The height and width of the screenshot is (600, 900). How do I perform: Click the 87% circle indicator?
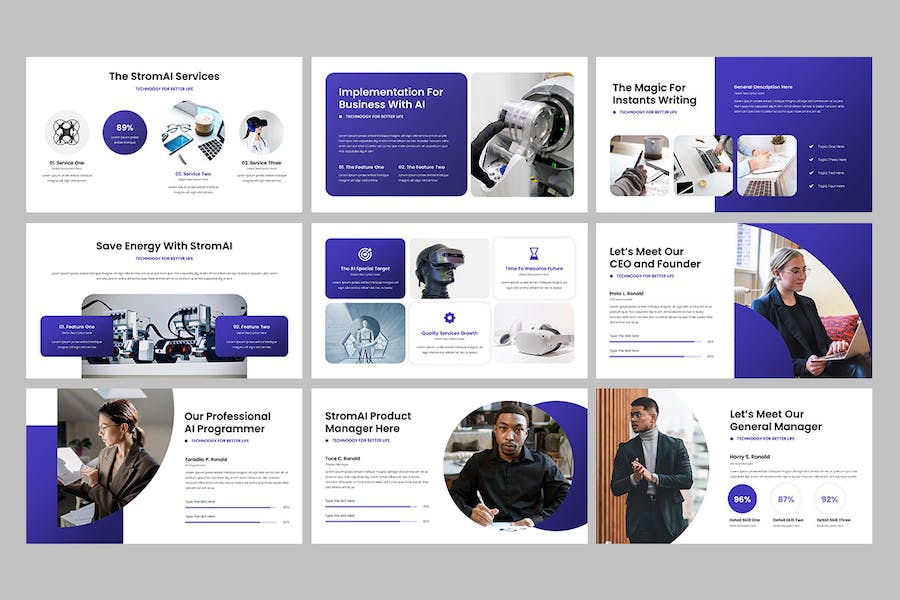[x=786, y=499]
